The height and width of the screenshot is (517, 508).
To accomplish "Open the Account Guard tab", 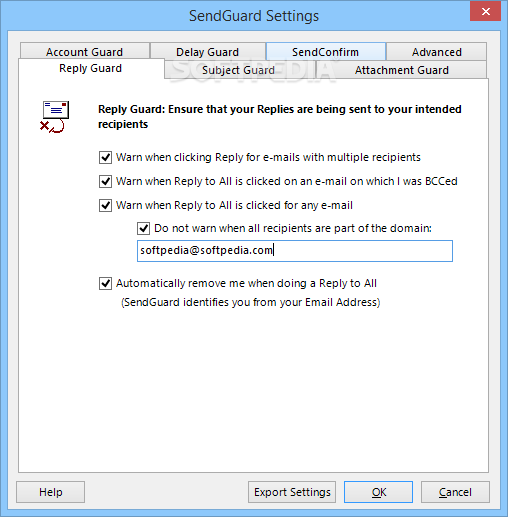I will pyautogui.click(x=85, y=52).
